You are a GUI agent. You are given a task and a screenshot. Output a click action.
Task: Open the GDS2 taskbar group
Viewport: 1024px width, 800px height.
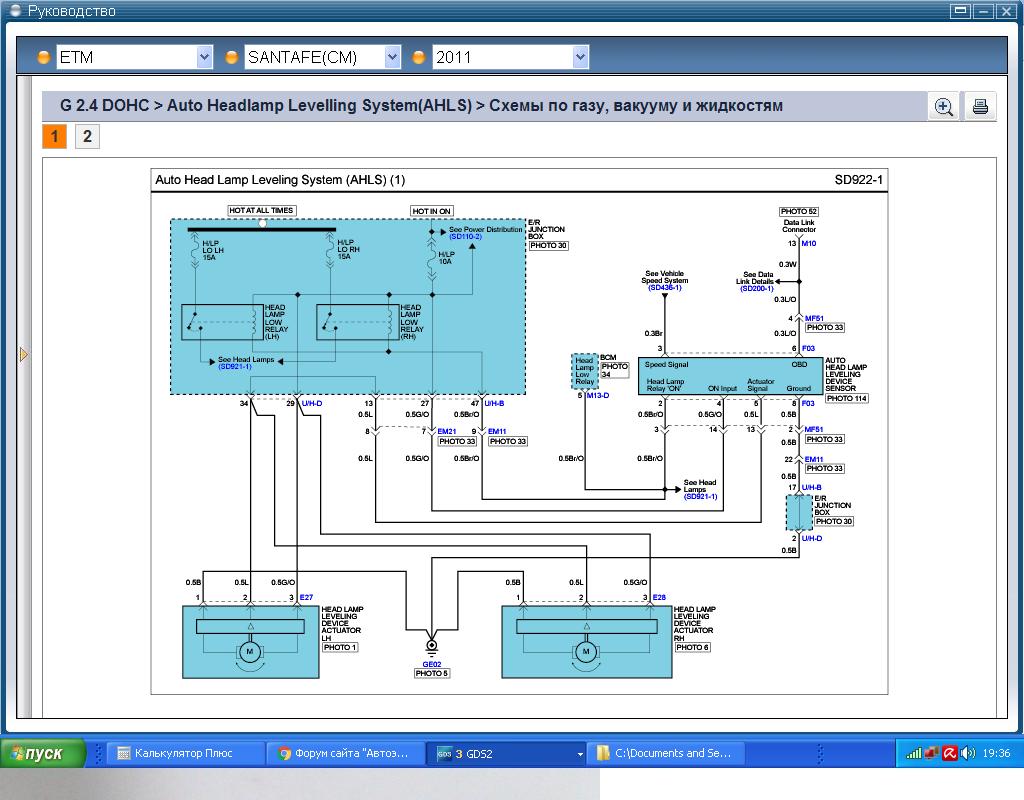click(x=507, y=753)
